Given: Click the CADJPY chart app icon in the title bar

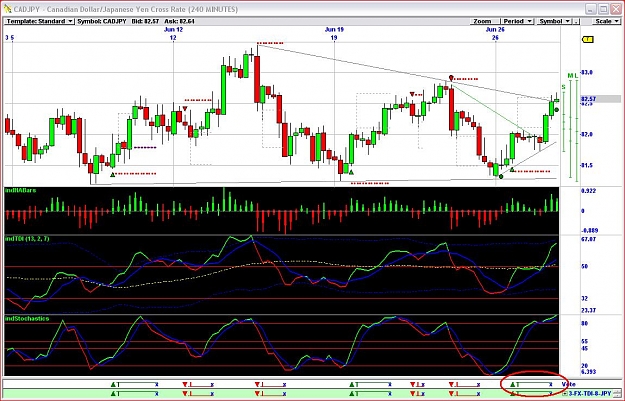Looking at the screenshot, I should click(x=7, y=9).
